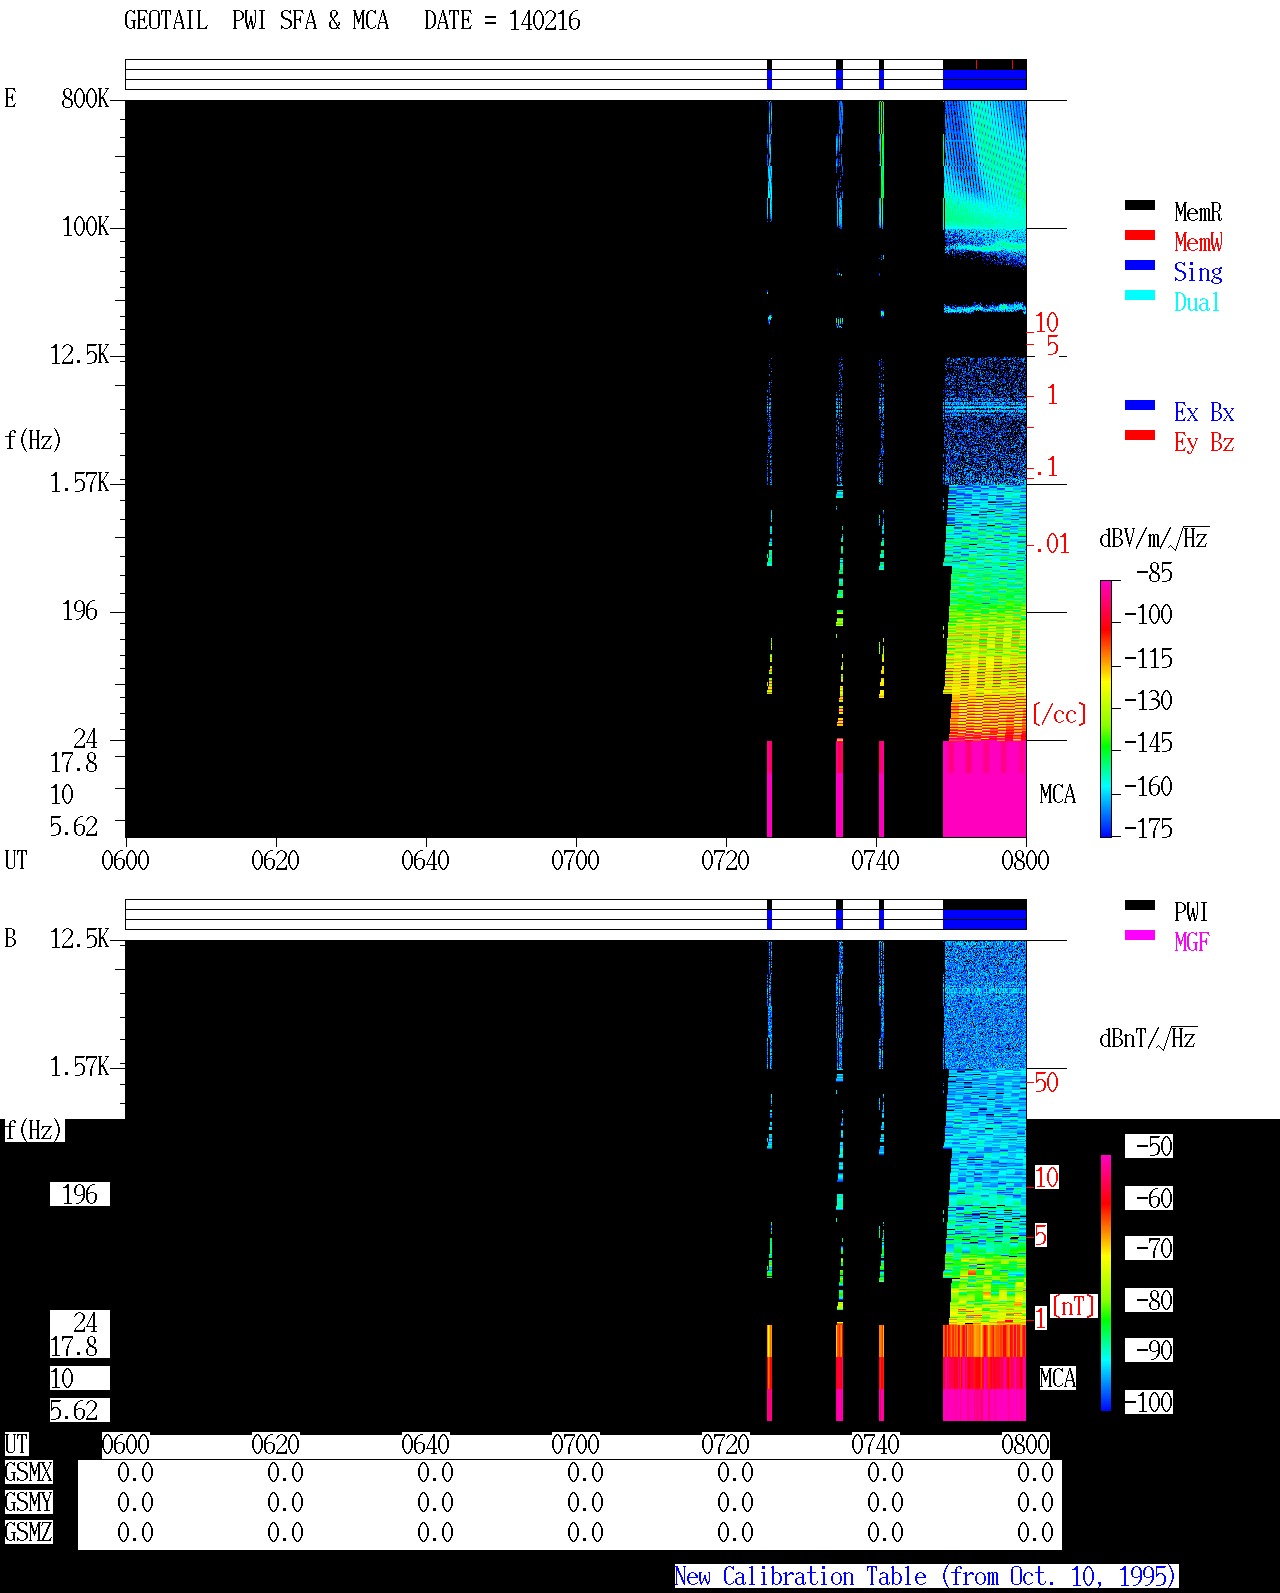Click the magenta MGF legend swatch
Viewport: 1280px width, 1593px height.
click(x=1140, y=935)
